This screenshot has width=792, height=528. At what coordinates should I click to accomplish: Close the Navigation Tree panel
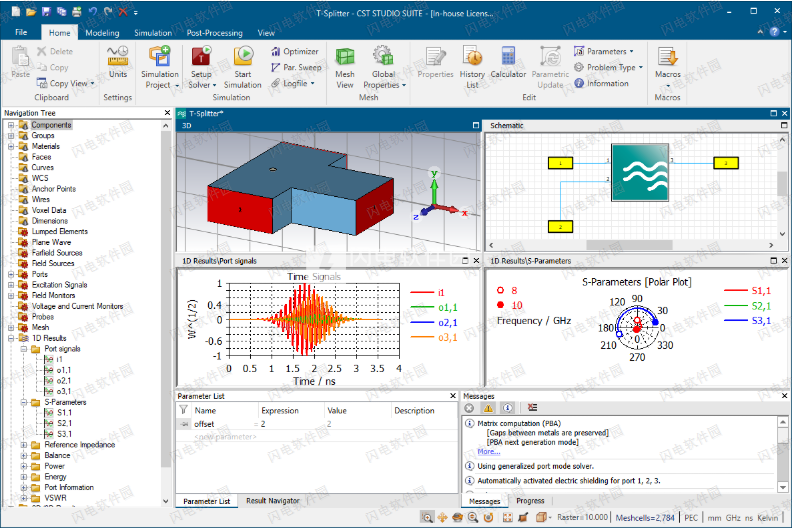[167, 113]
